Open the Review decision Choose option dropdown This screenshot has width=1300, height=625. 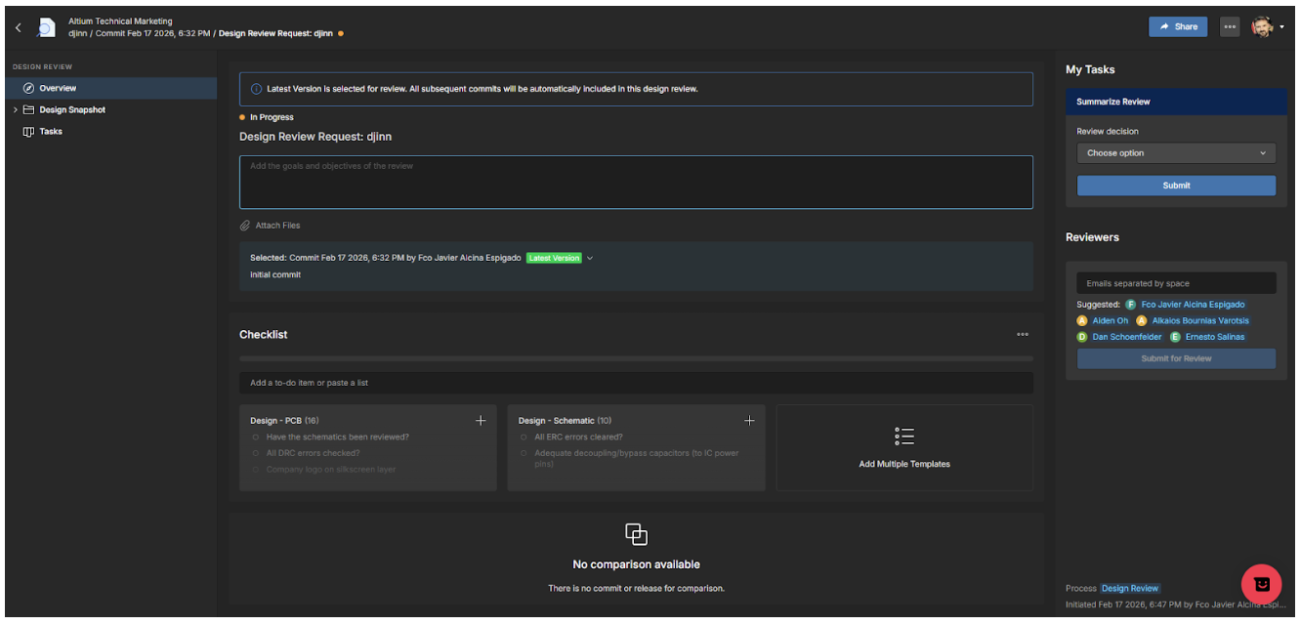pyautogui.click(x=1176, y=154)
